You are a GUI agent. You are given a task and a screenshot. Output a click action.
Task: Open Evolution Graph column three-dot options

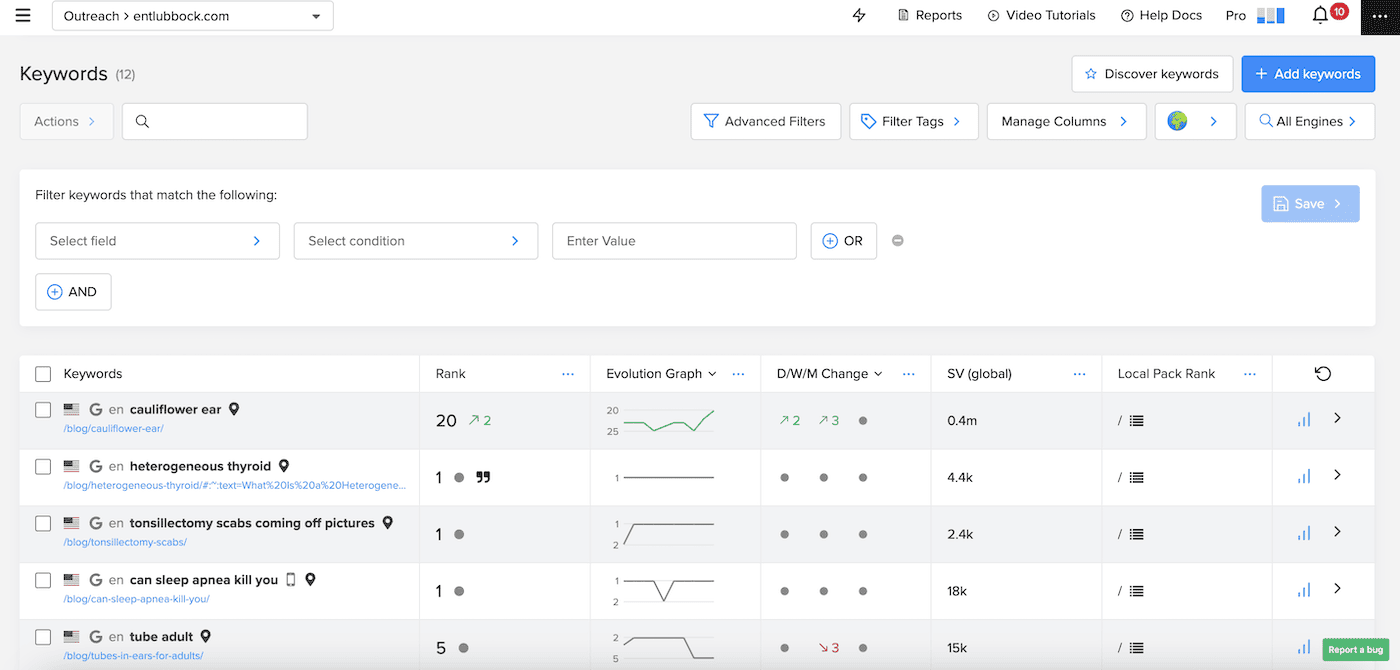coord(738,374)
